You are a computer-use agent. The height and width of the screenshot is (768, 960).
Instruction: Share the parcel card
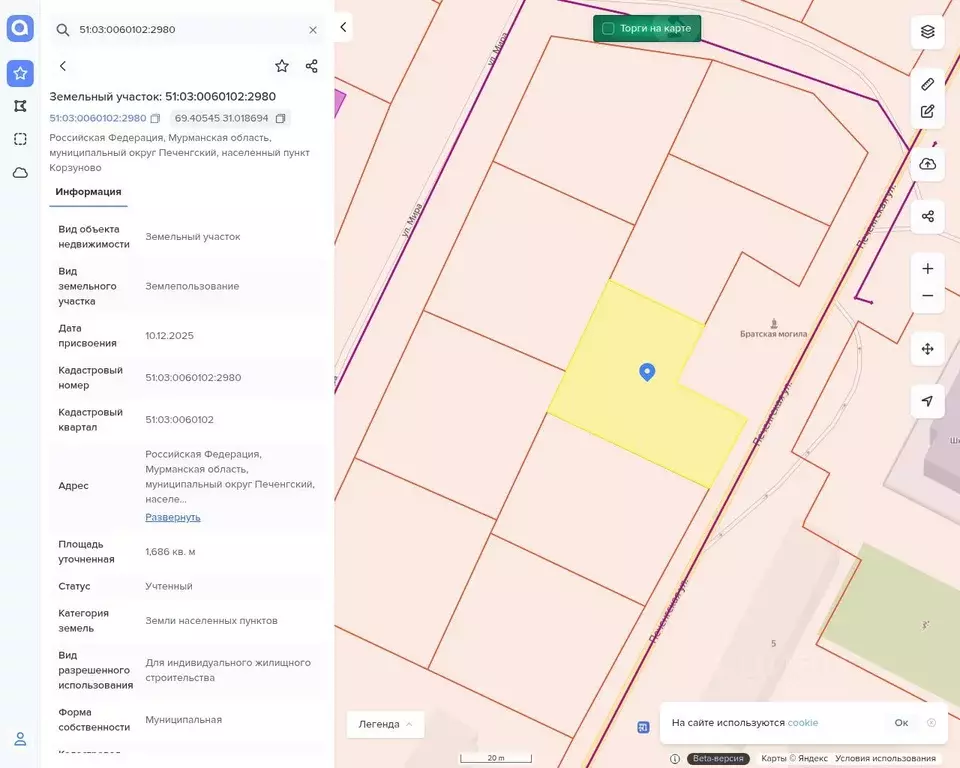(x=312, y=66)
